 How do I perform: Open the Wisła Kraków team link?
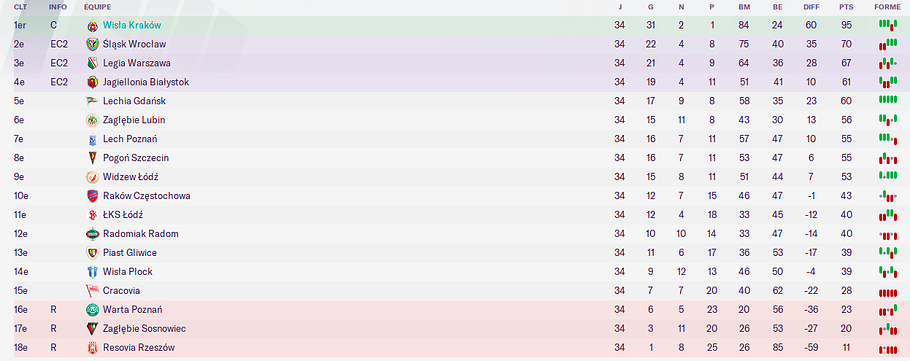tap(132, 26)
